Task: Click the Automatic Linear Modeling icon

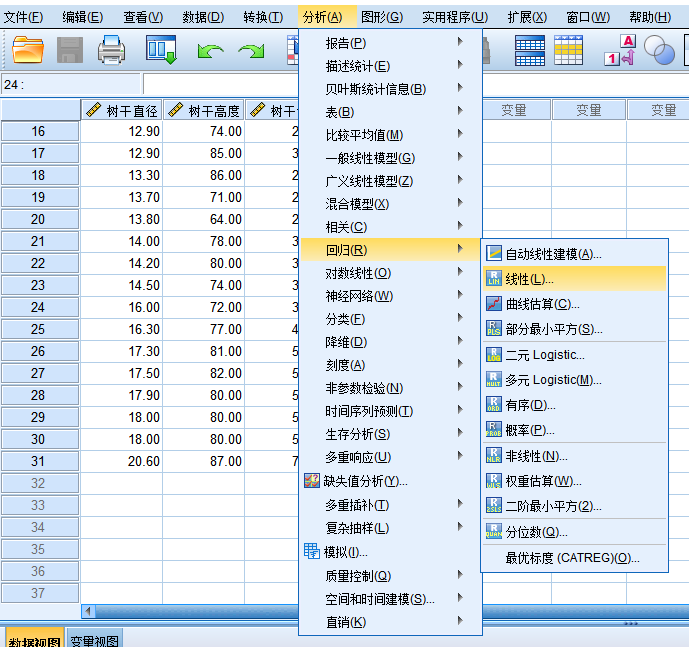Action: tap(494, 253)
